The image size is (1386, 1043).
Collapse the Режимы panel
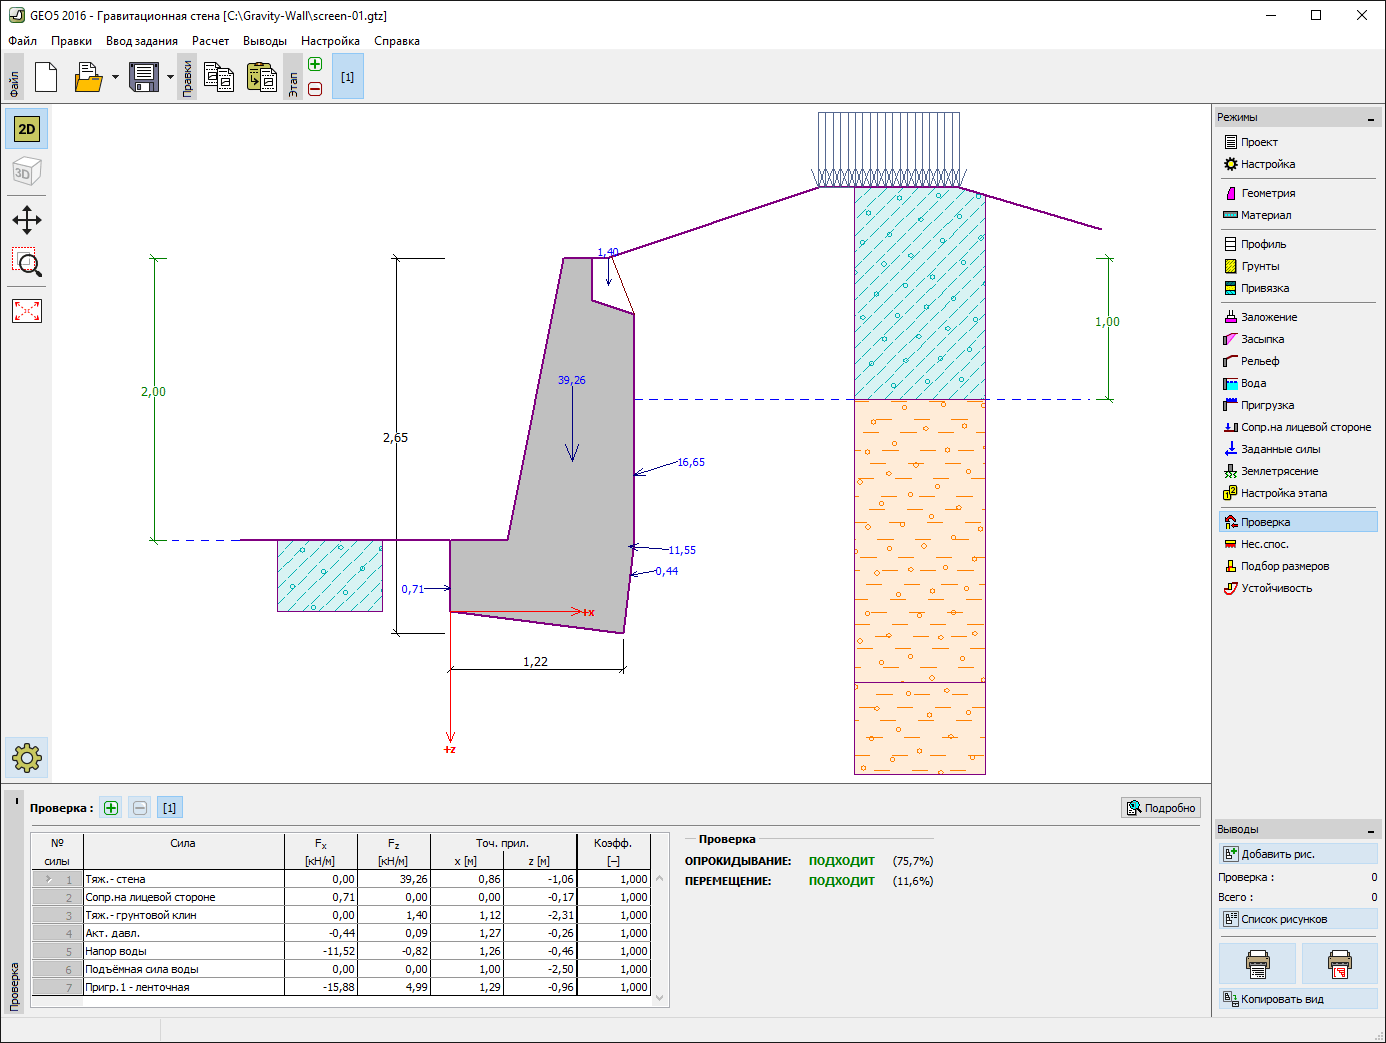[x=1370, y=118]
